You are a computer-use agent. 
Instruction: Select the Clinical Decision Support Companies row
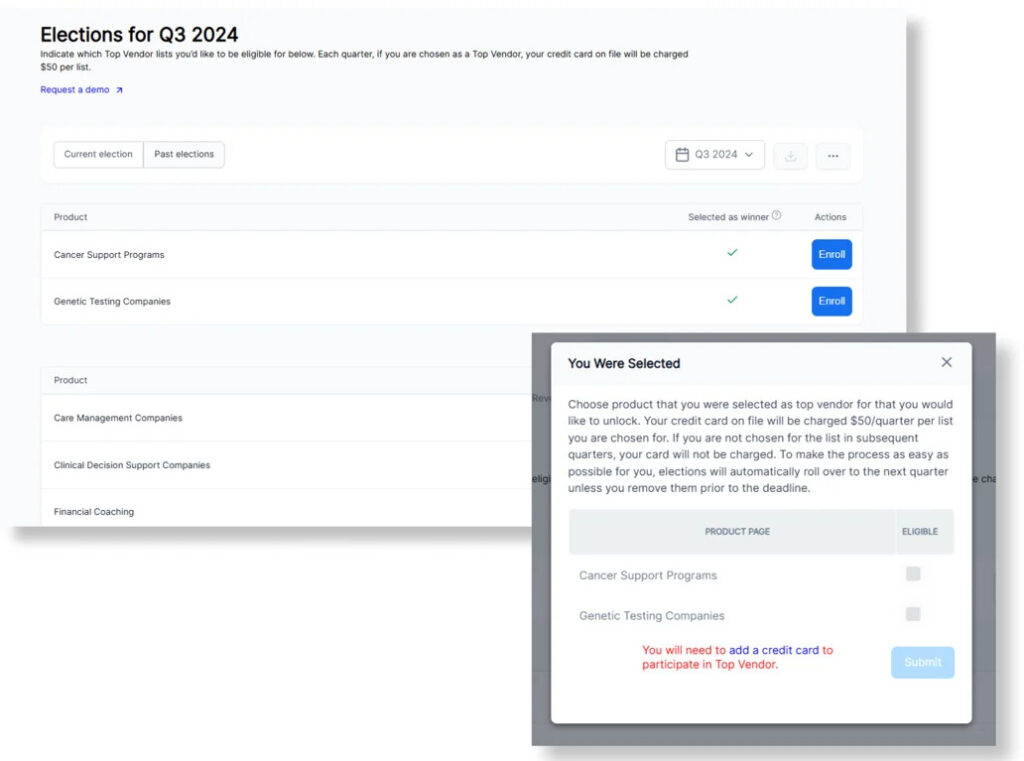[132, 465]
